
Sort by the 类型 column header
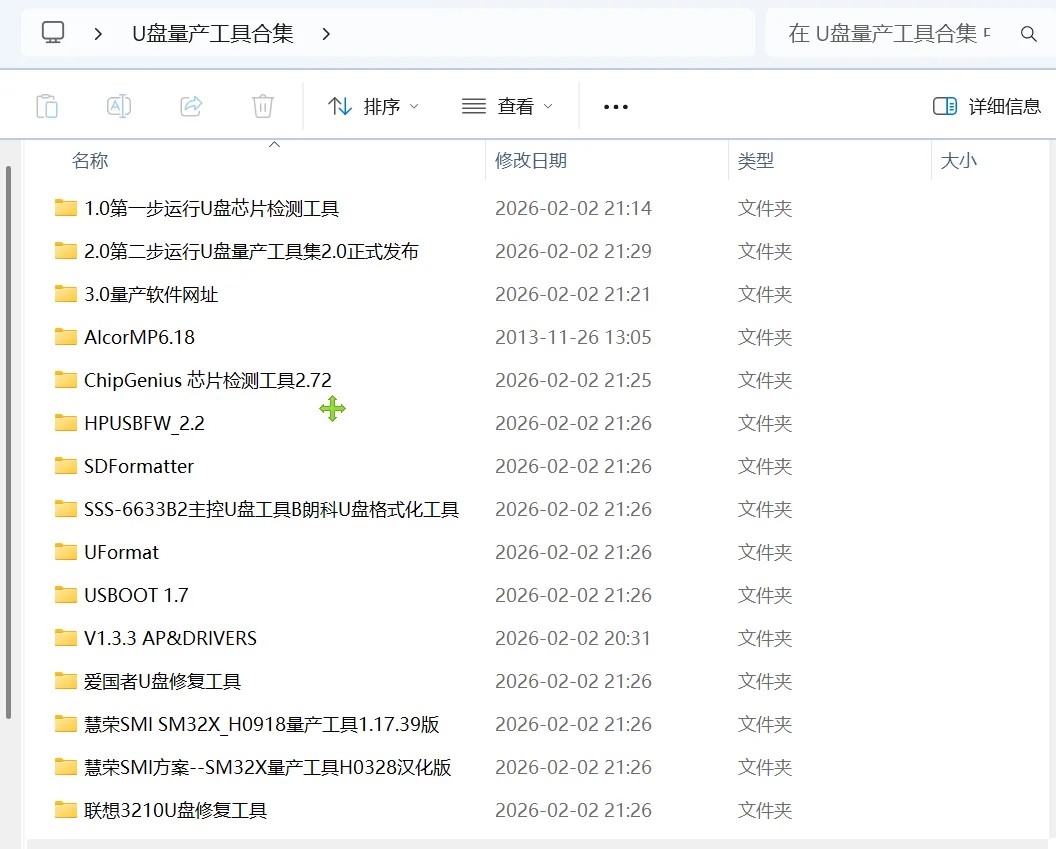(756, 161)
